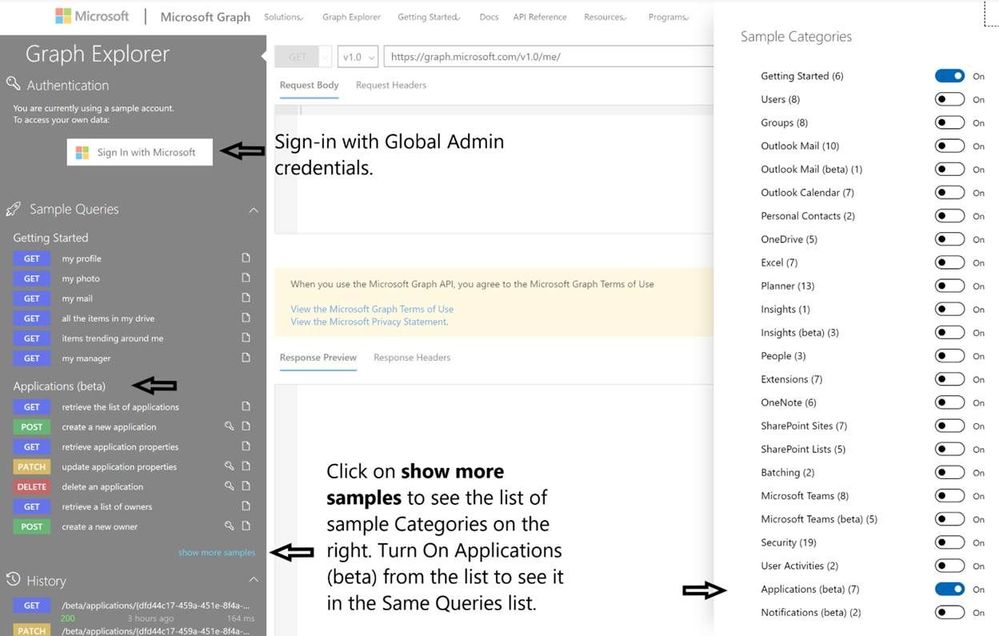999x636 pixels.
Task: Collapse the History section
Action: tap(254, 579)
